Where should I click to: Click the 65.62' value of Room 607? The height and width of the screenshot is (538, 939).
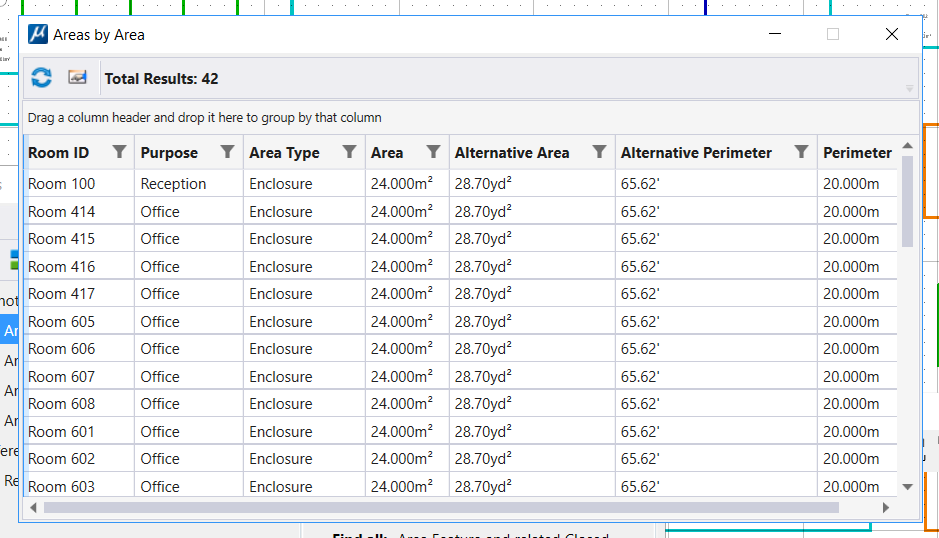tap(716, 377)
